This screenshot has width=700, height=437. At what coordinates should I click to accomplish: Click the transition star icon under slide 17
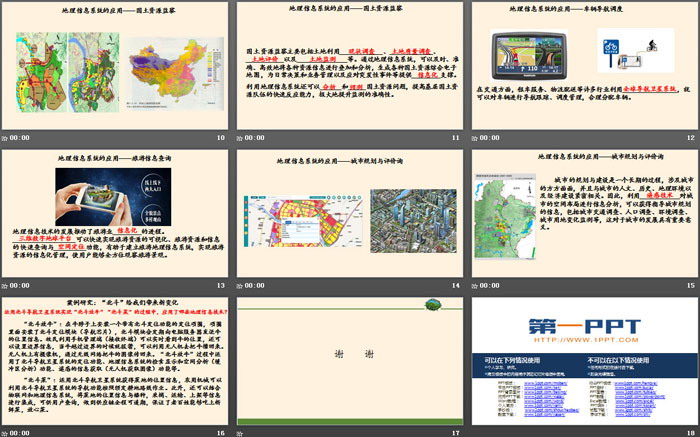pos(240,432)
